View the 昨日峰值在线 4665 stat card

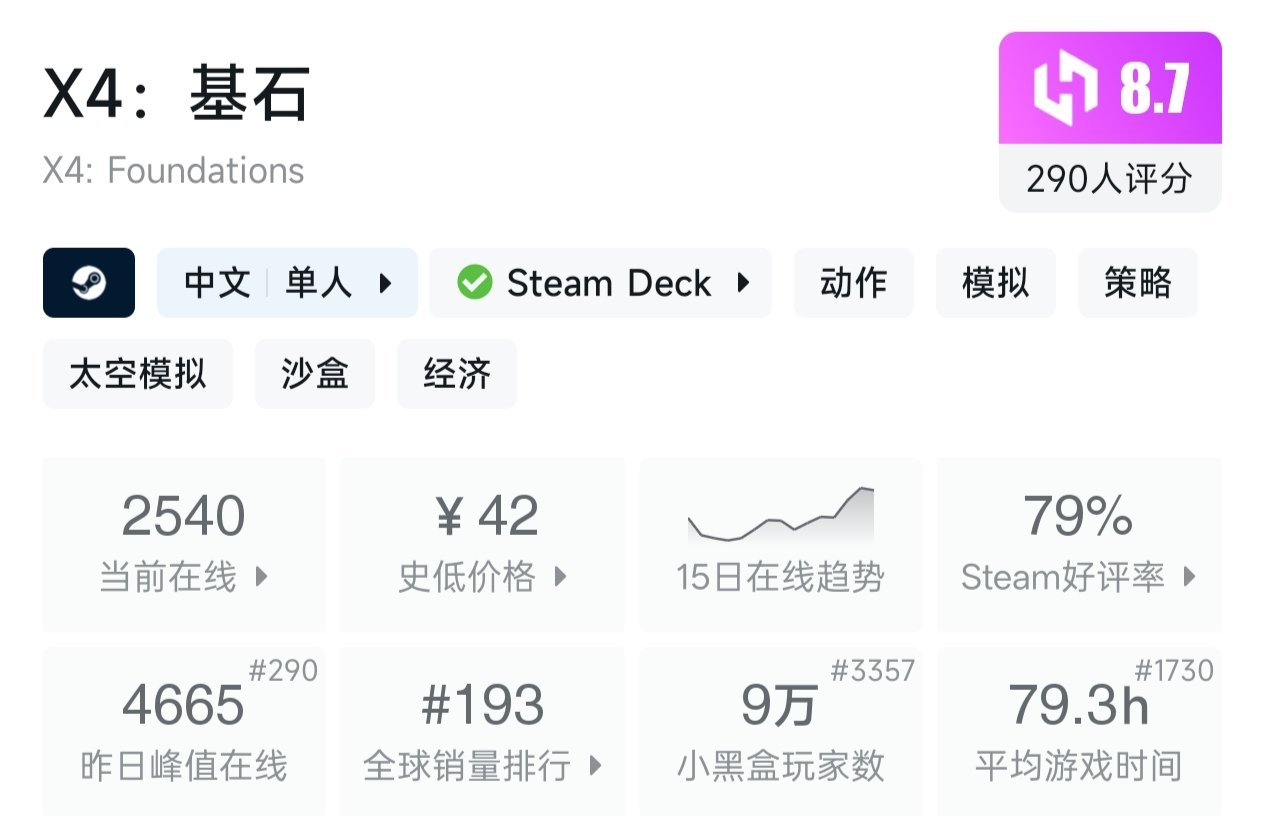tap(184, 730)
